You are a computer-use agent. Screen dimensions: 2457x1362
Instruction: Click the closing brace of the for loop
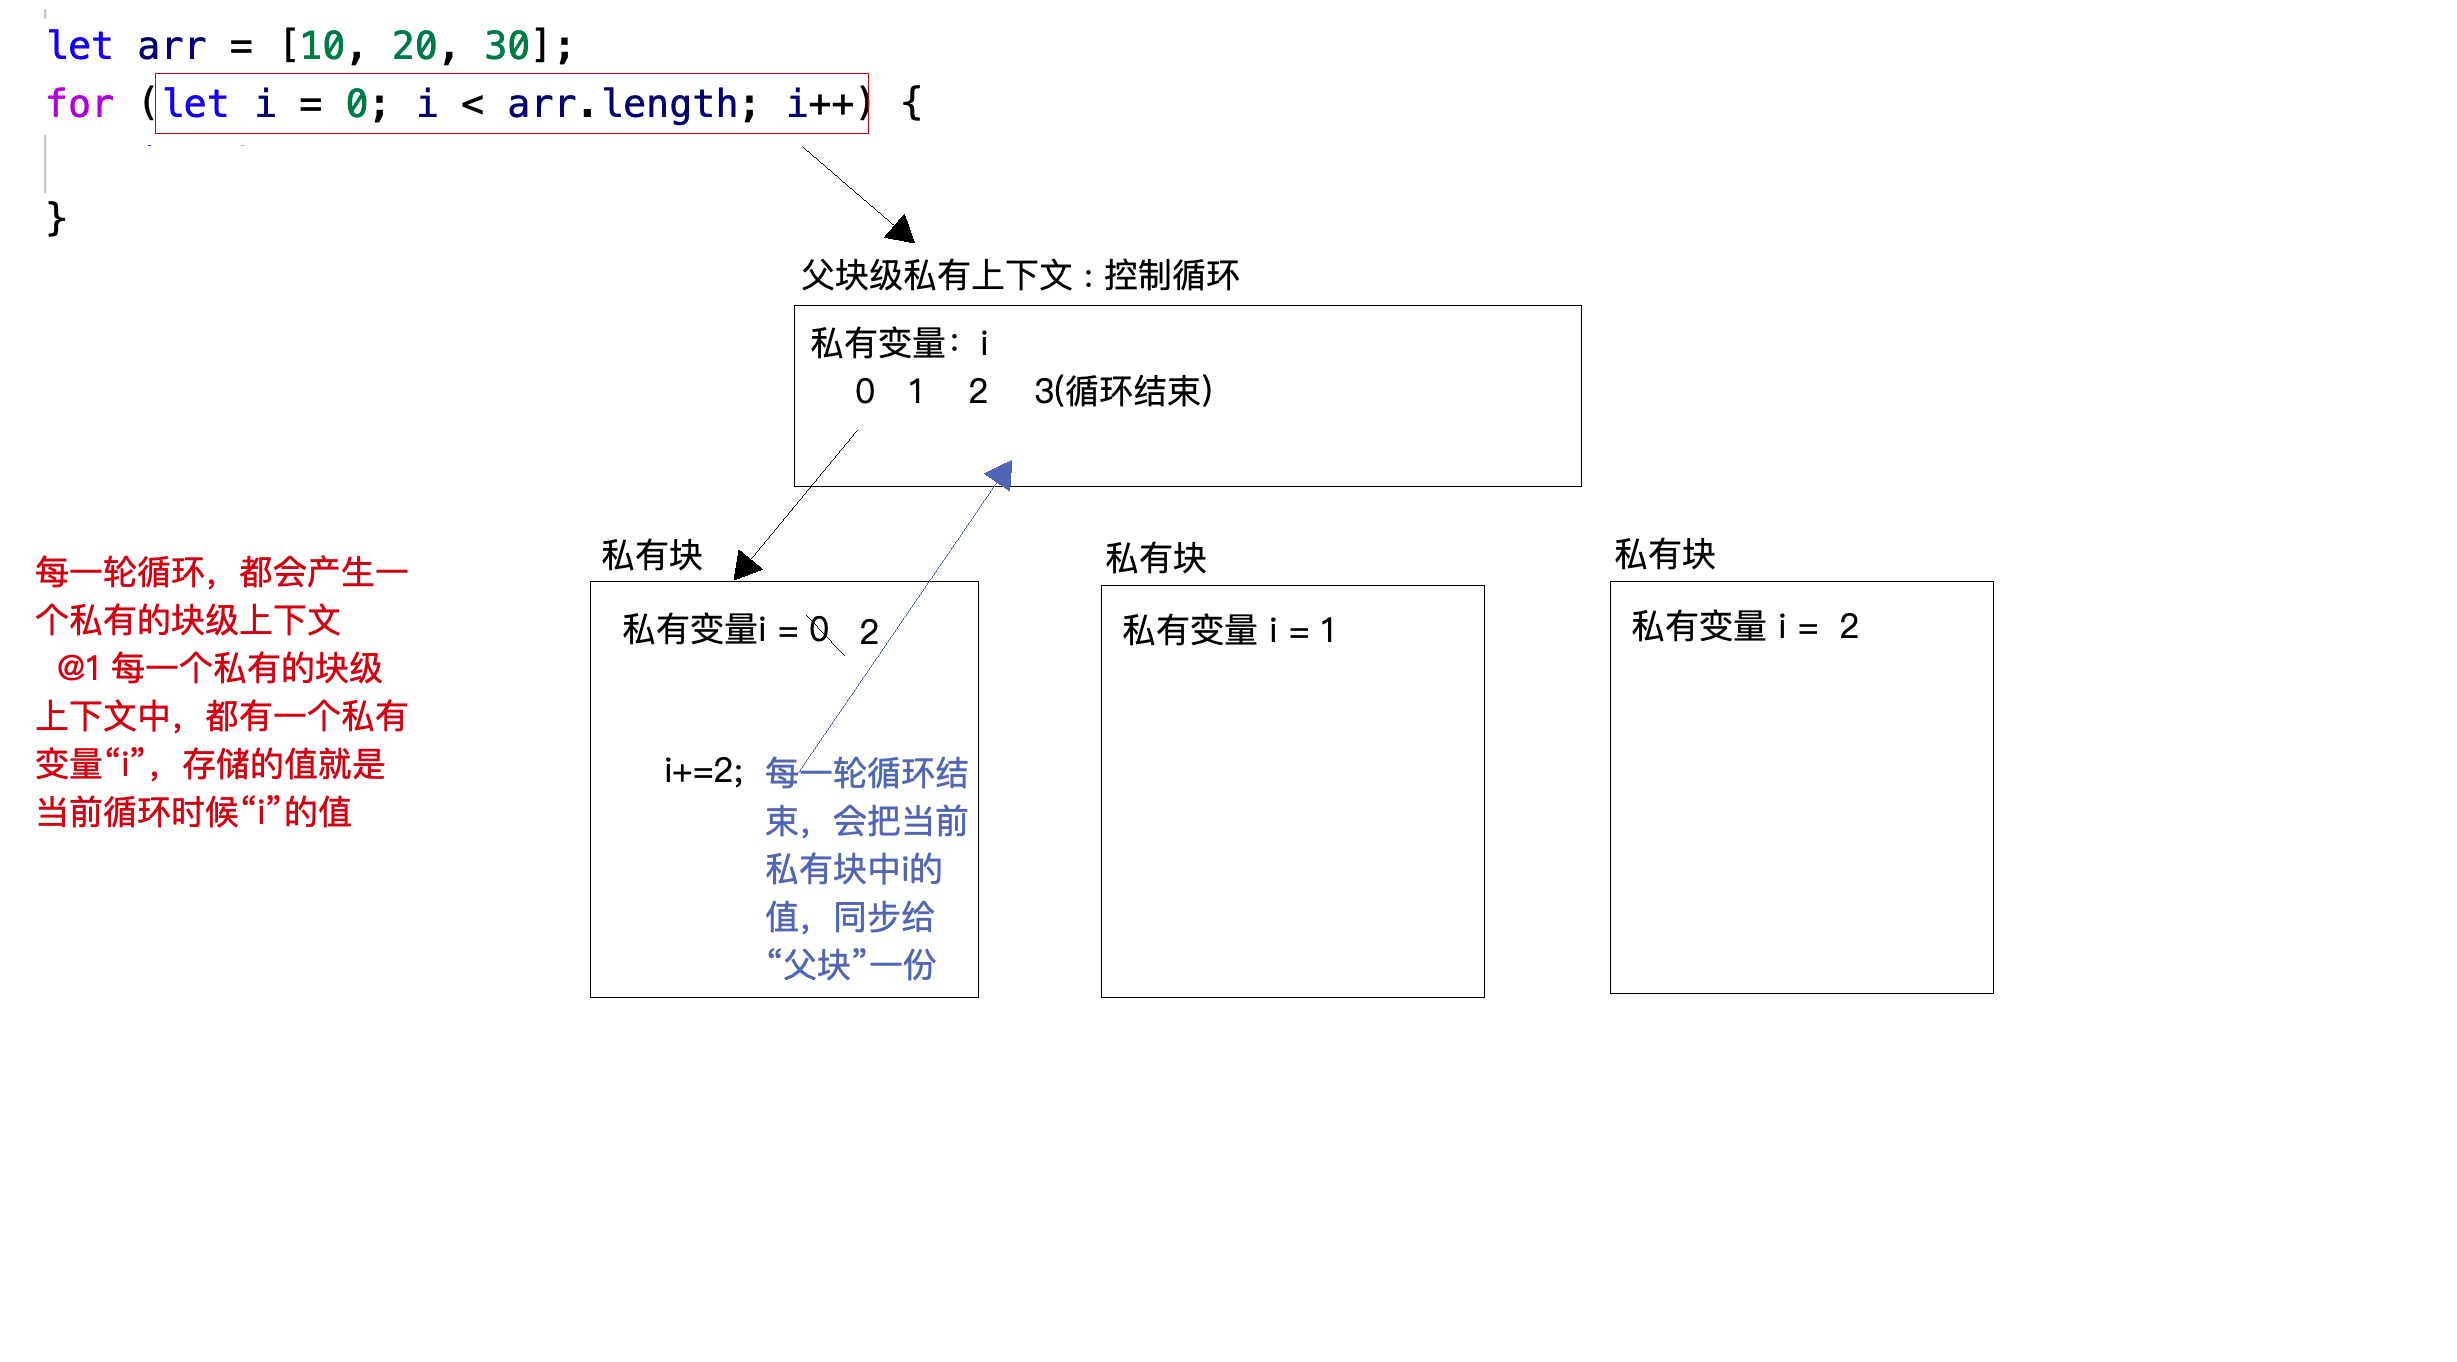56,218
